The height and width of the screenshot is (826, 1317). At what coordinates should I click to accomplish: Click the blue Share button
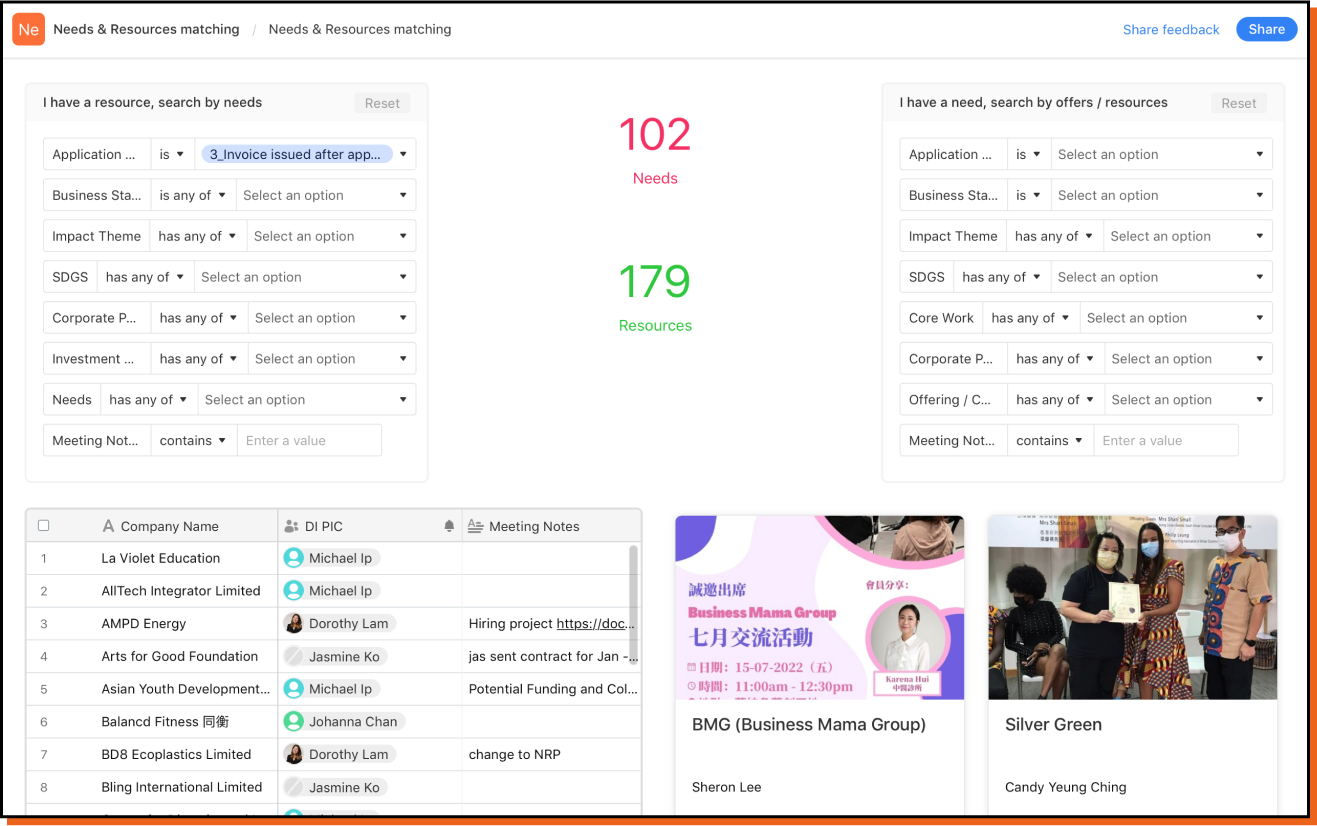(x=1266, y=29)
